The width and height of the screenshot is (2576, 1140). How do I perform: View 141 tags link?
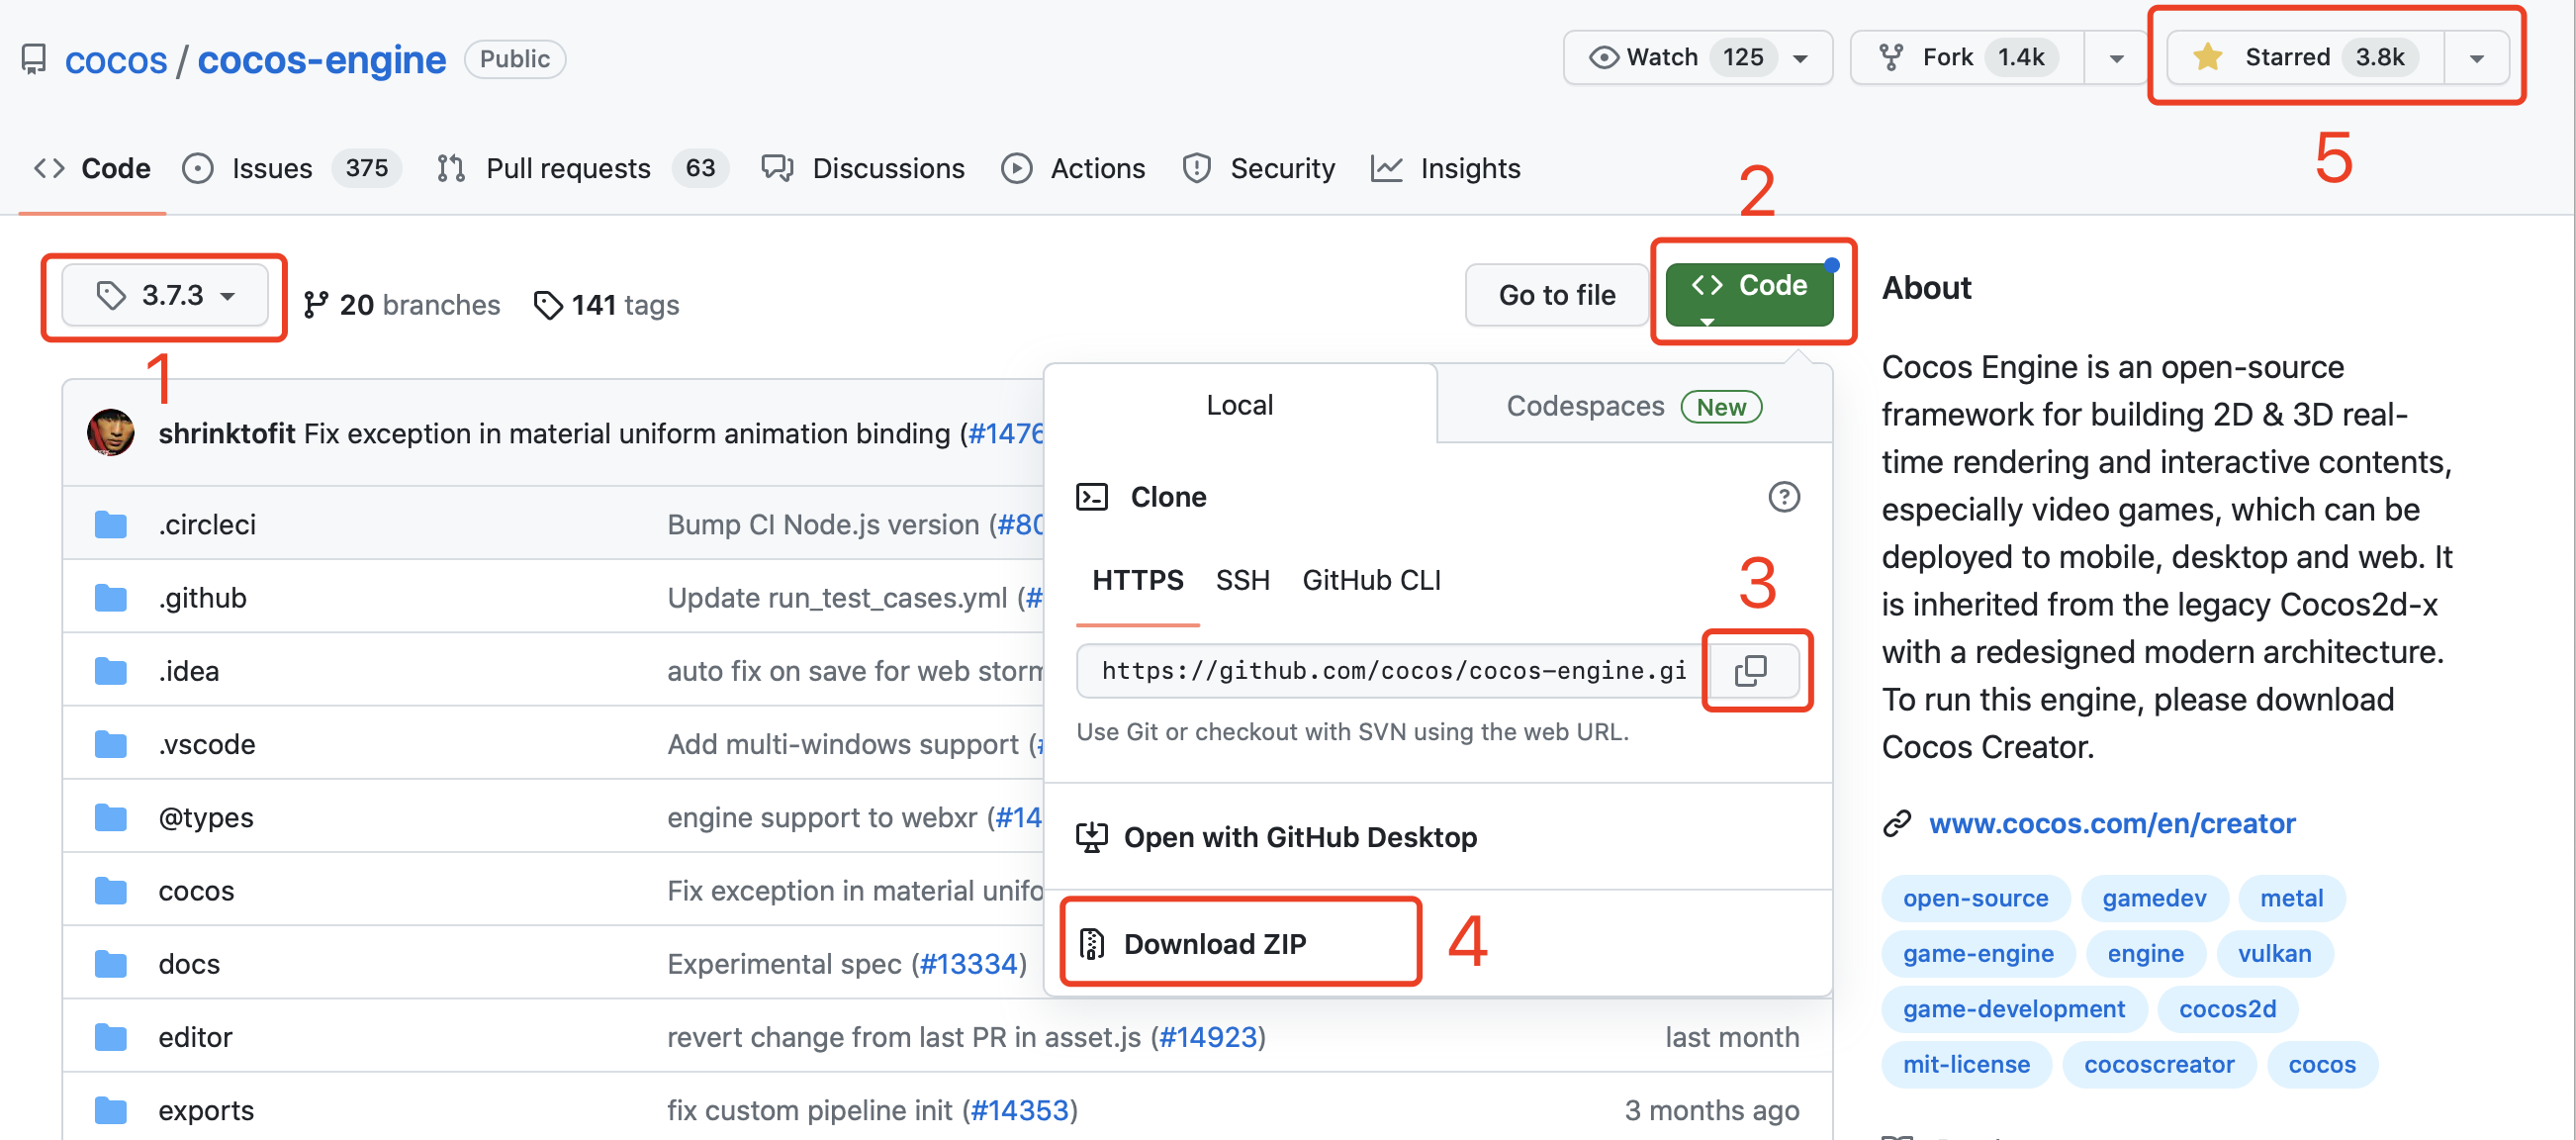[x=606, y=305]
